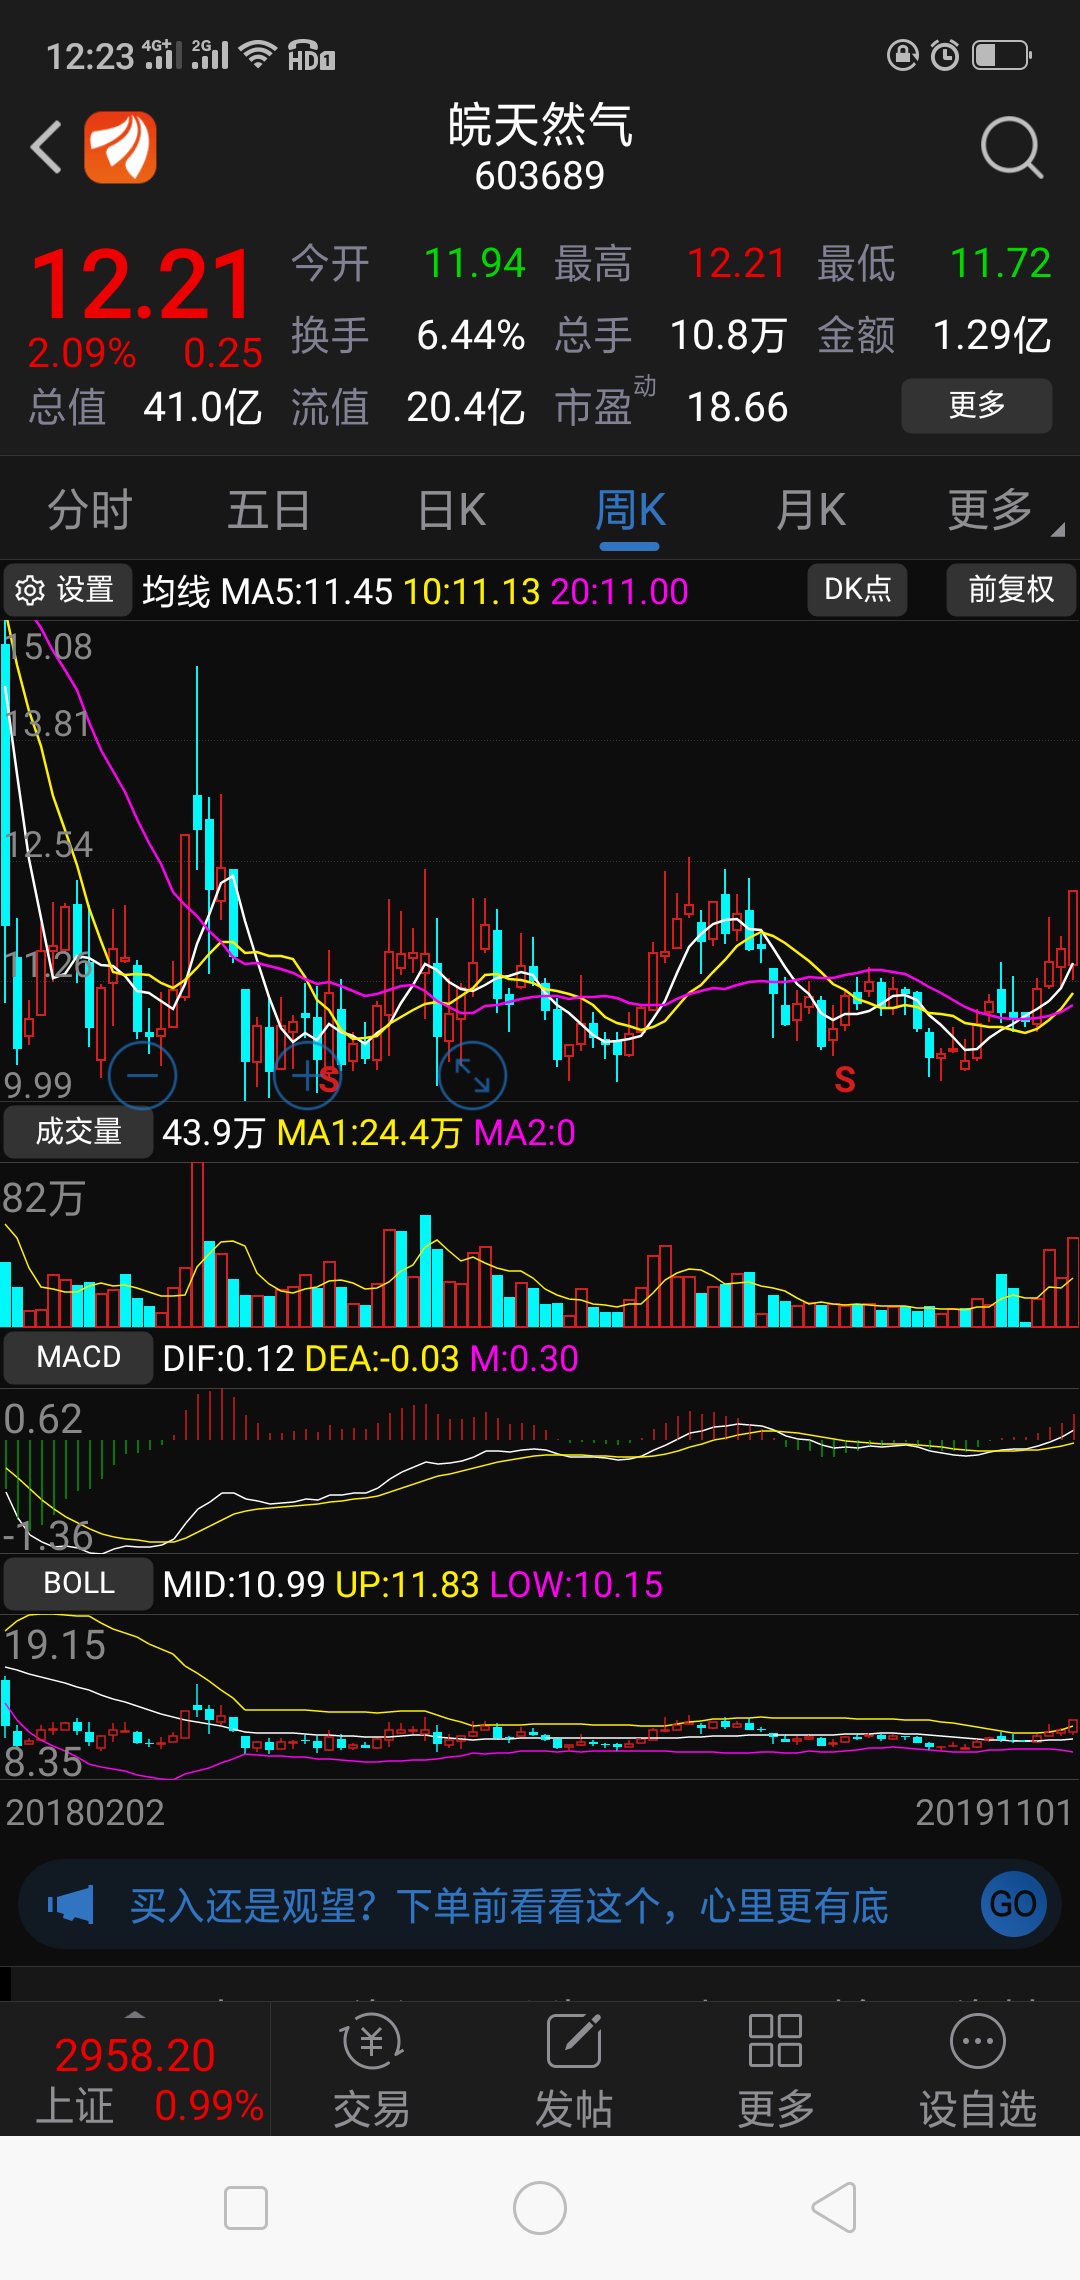1080x2280 pixels.
Task: Switch to 日K tab
Action: [451, 510]
